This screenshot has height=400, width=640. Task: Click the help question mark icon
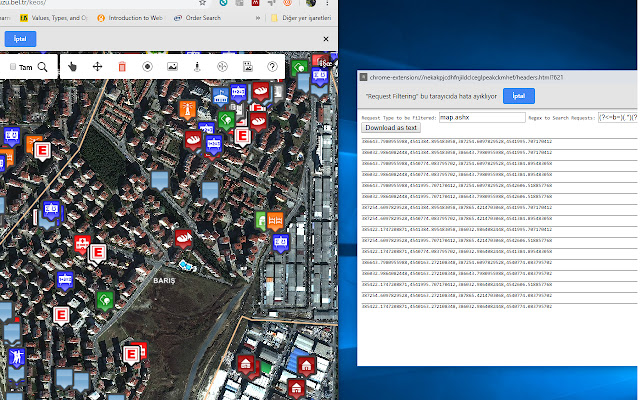coord(272,66)
